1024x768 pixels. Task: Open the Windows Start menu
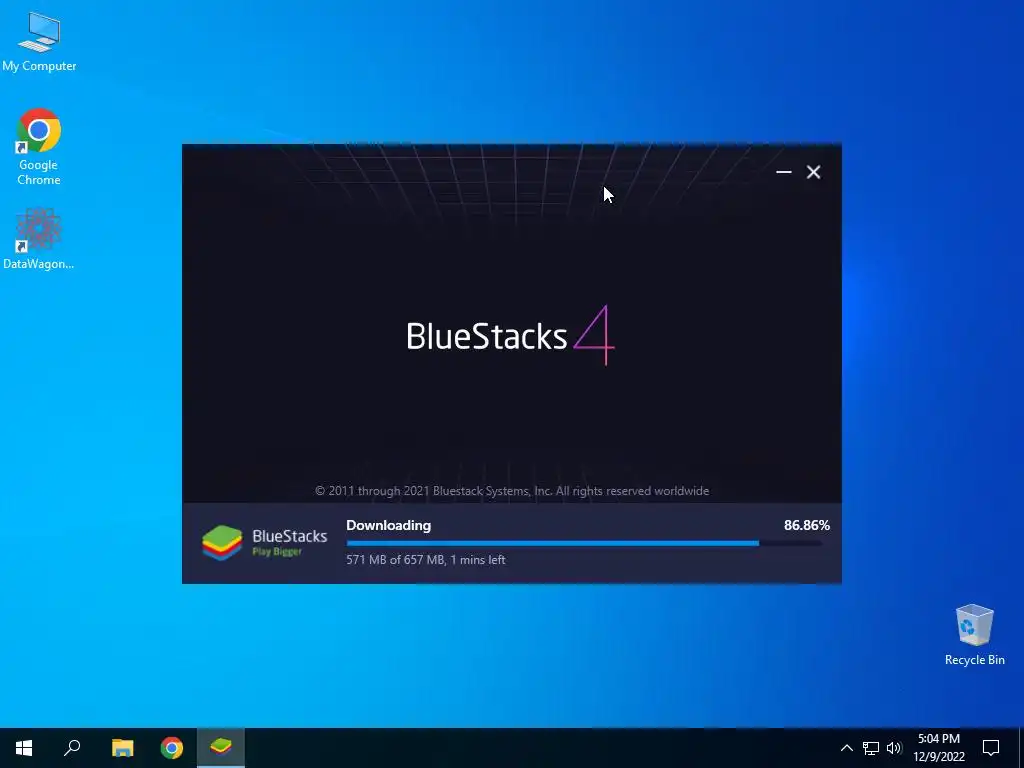24,748
